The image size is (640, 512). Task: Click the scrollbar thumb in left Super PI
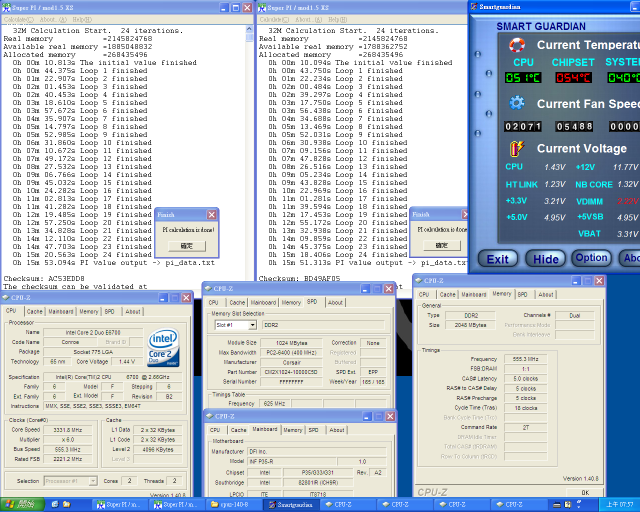click(x=249, y=38)
